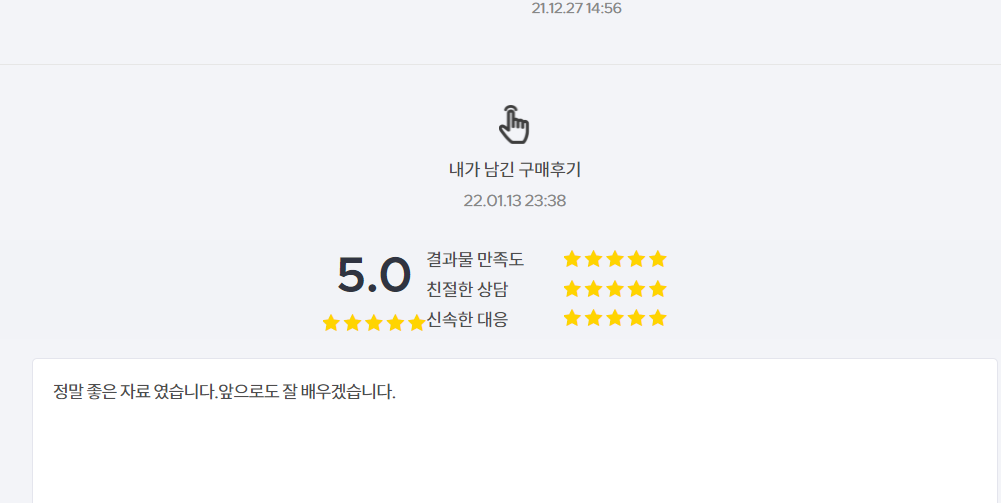
Task: Click the middle overall star below 5.0
Action: click(373, 323)
